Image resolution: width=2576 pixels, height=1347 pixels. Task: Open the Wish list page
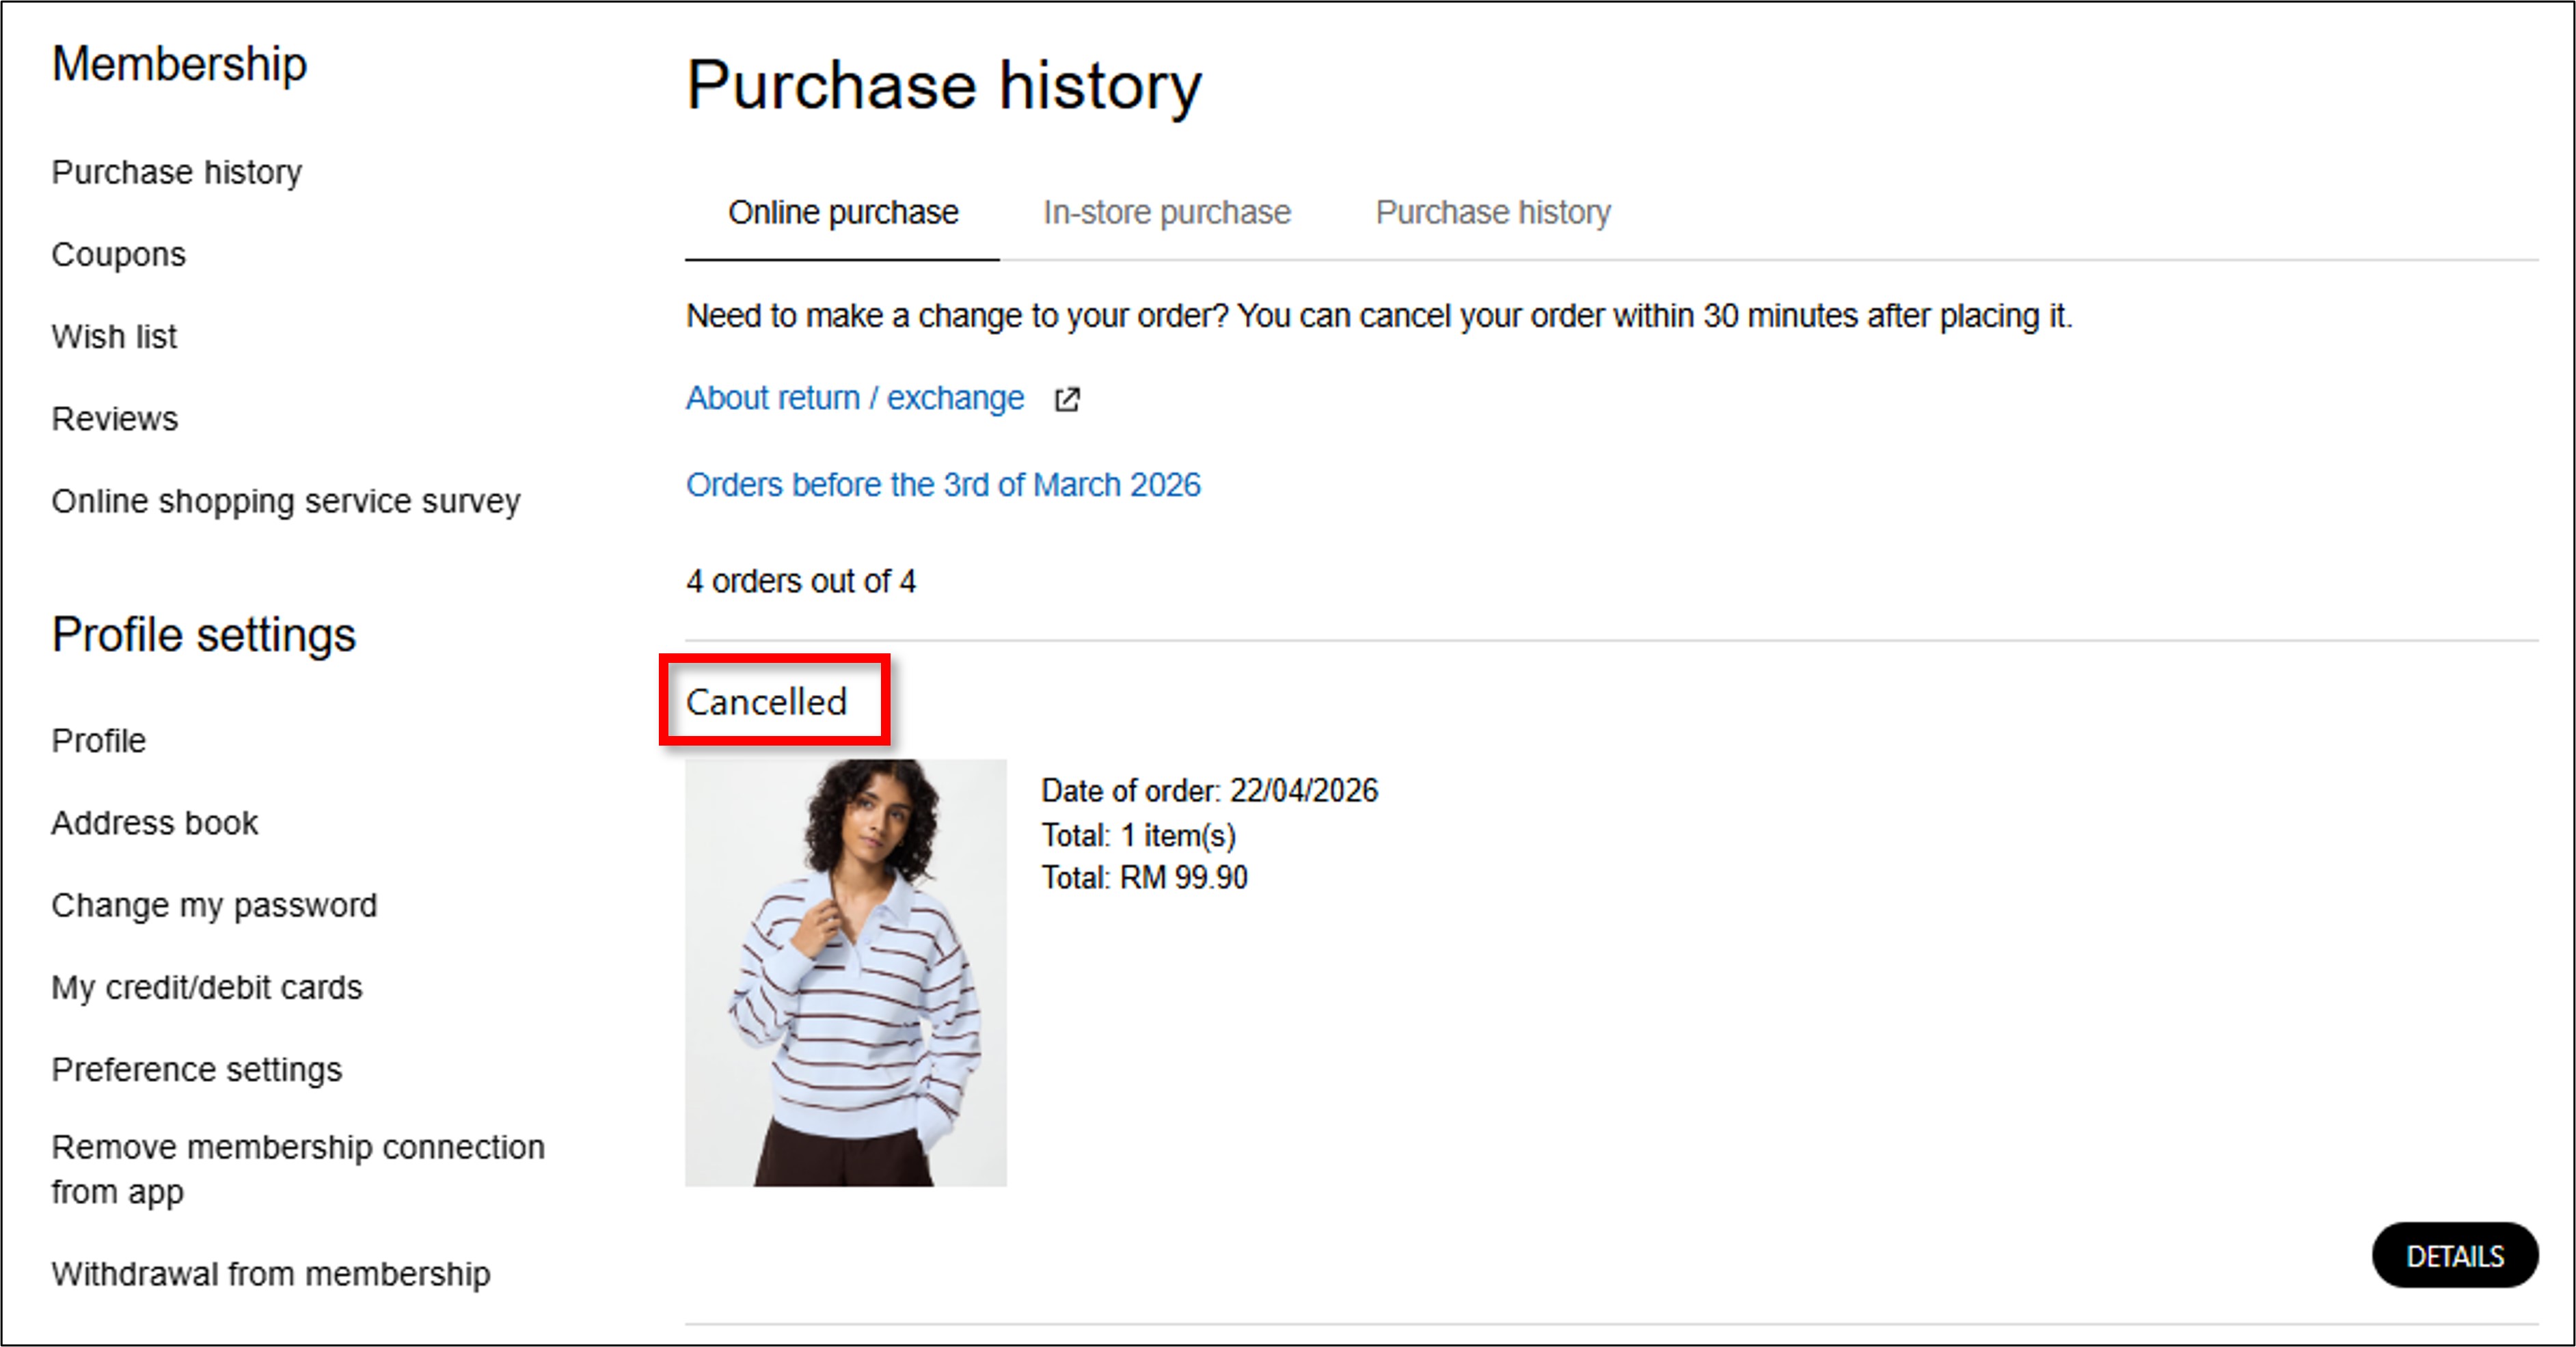point(114,337)
